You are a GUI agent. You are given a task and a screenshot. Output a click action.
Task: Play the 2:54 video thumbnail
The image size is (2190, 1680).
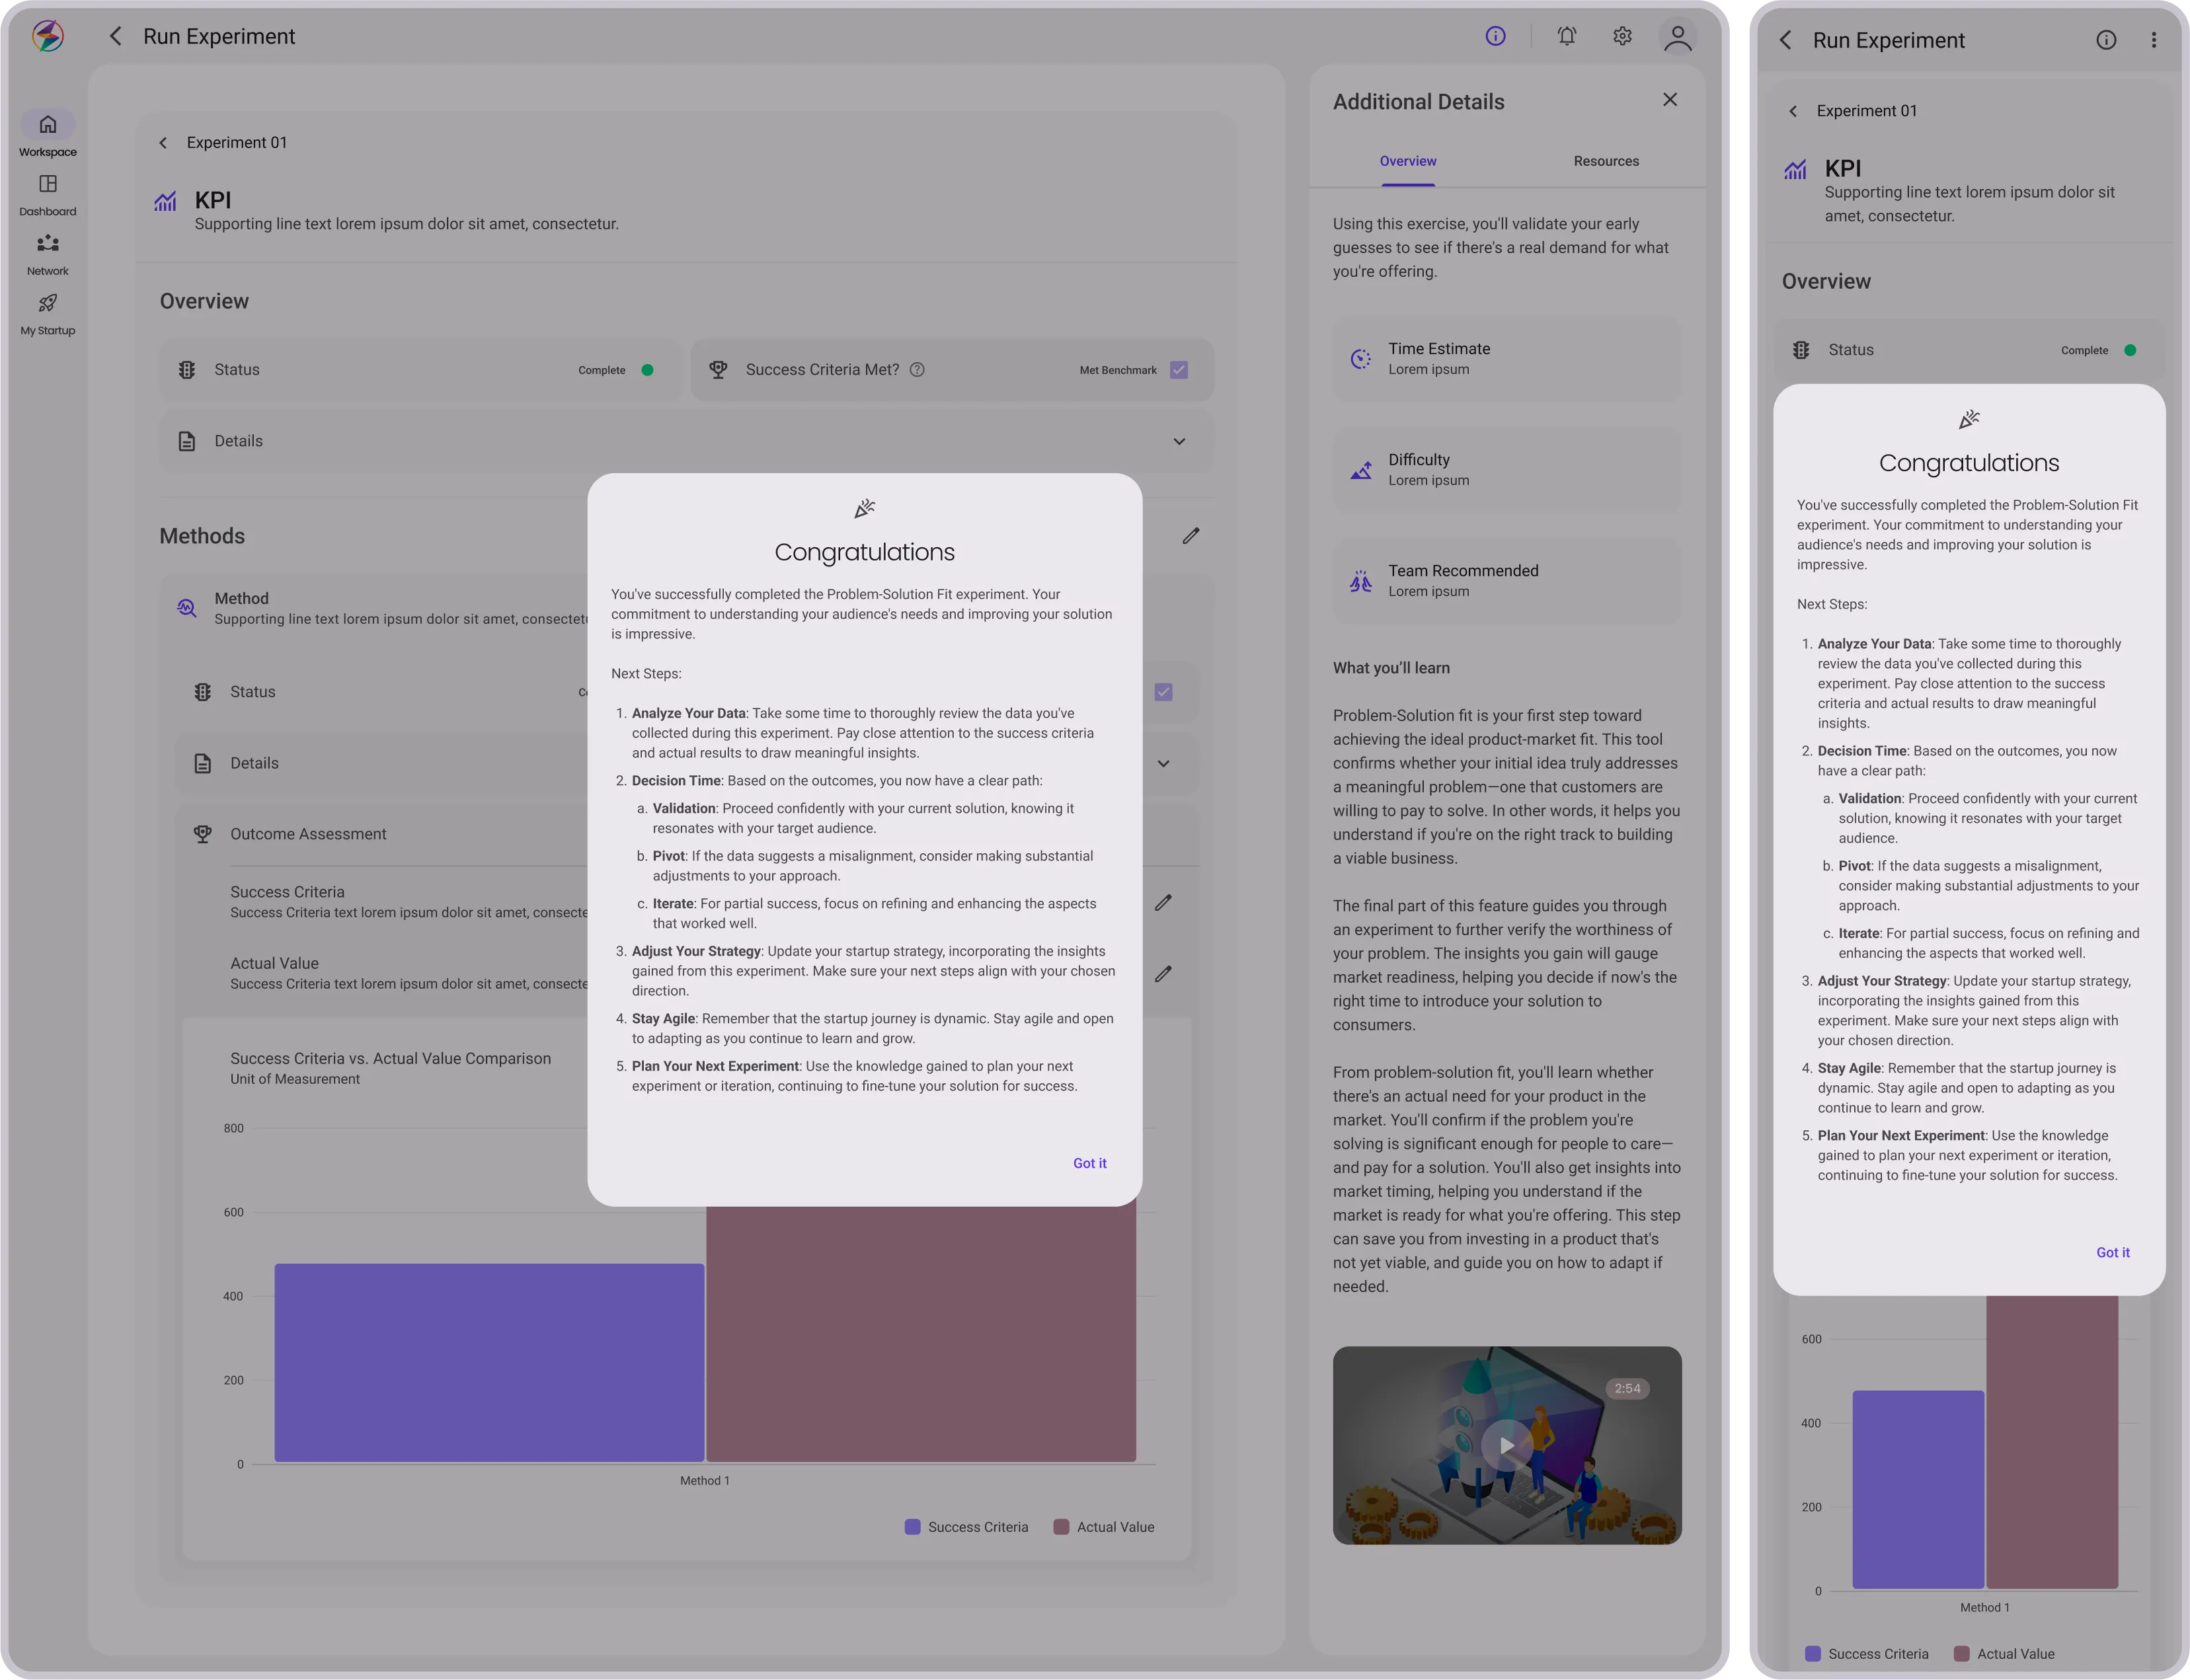pos(1506,1445)
